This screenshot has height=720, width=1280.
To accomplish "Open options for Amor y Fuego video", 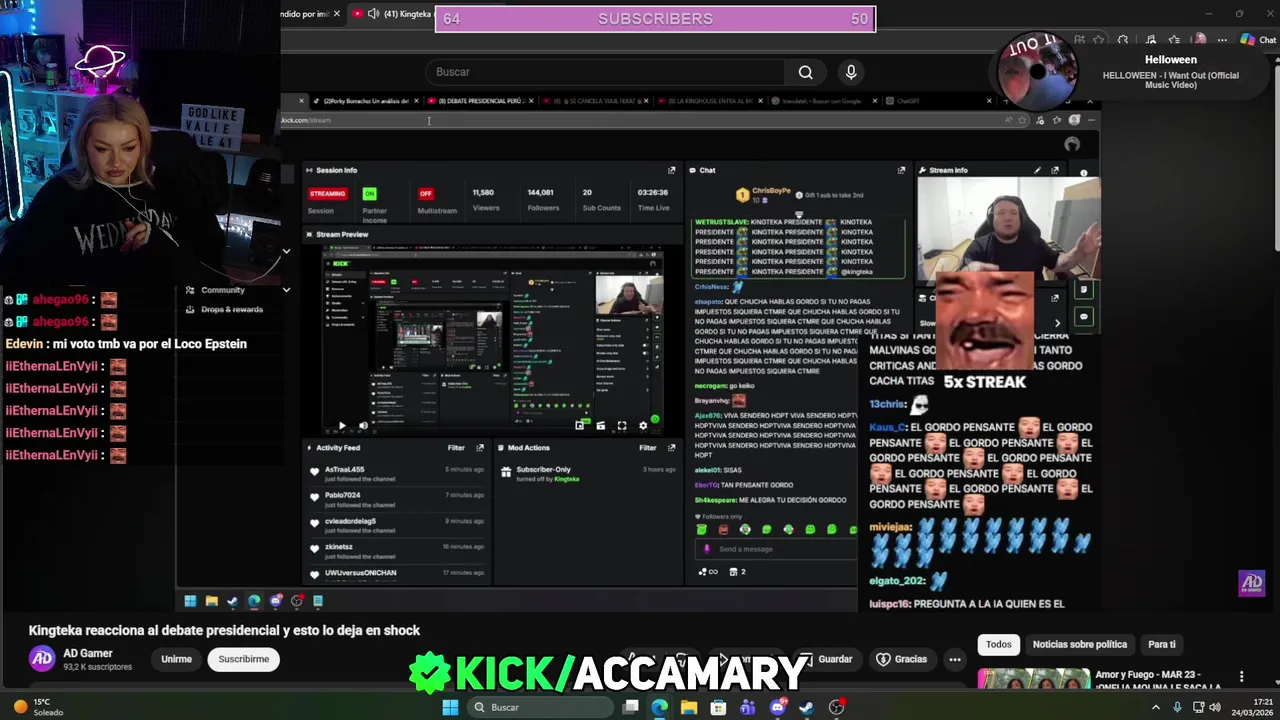I will pyautogui.click(x=1241, y=677).
